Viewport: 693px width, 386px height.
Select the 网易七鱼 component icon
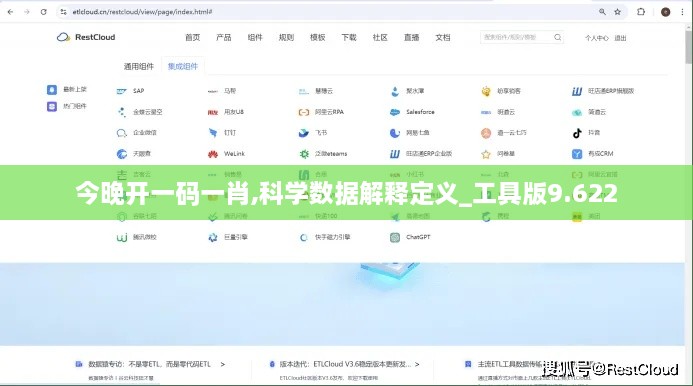[x=395, y=133]
